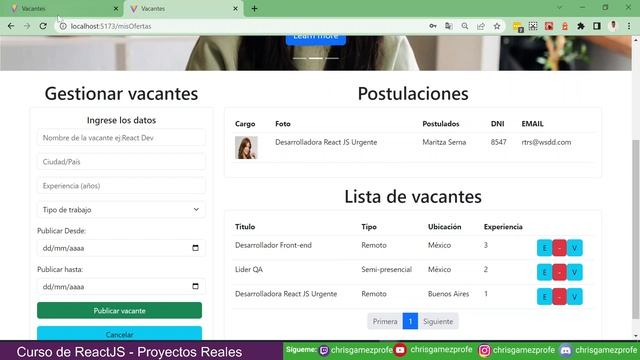Click the DNI value 8547

pyautogui.click(x=498, y=142)
